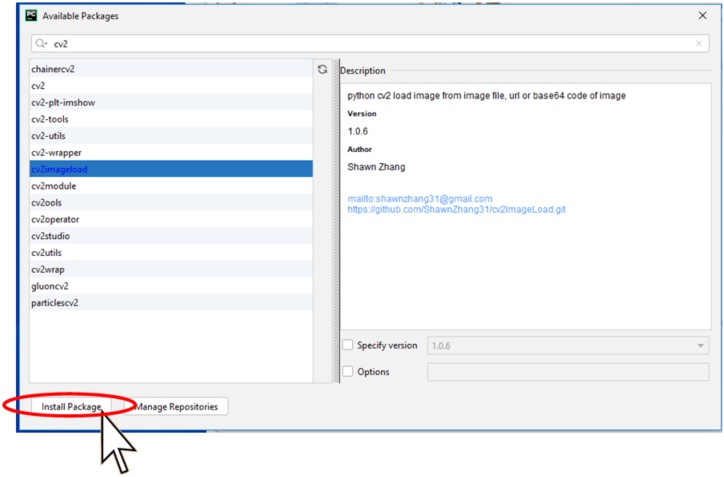The height and width of the screenshot is (477, 724).
Task: Open the cv2ImageLoad GitHub repository link
Action: point(457,210)
